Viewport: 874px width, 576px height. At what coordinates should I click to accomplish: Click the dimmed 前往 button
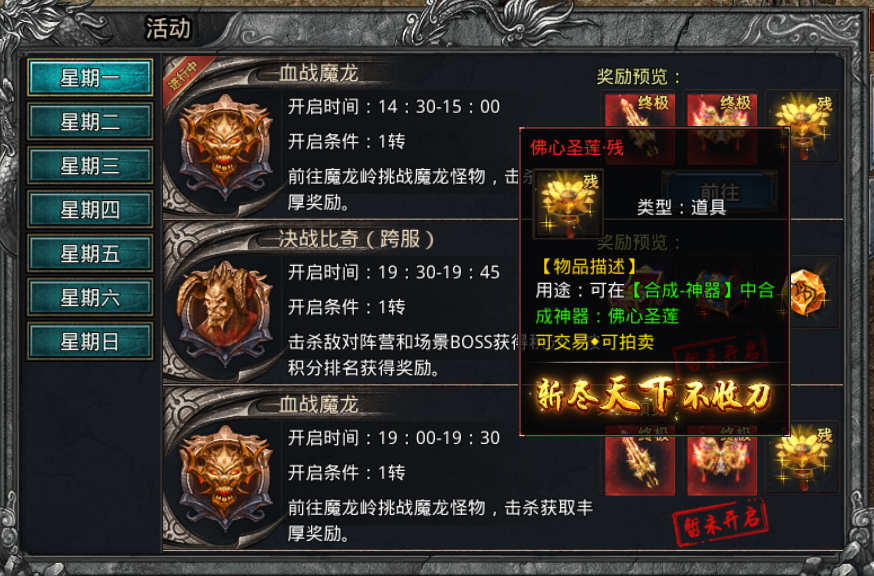(720, 191)
